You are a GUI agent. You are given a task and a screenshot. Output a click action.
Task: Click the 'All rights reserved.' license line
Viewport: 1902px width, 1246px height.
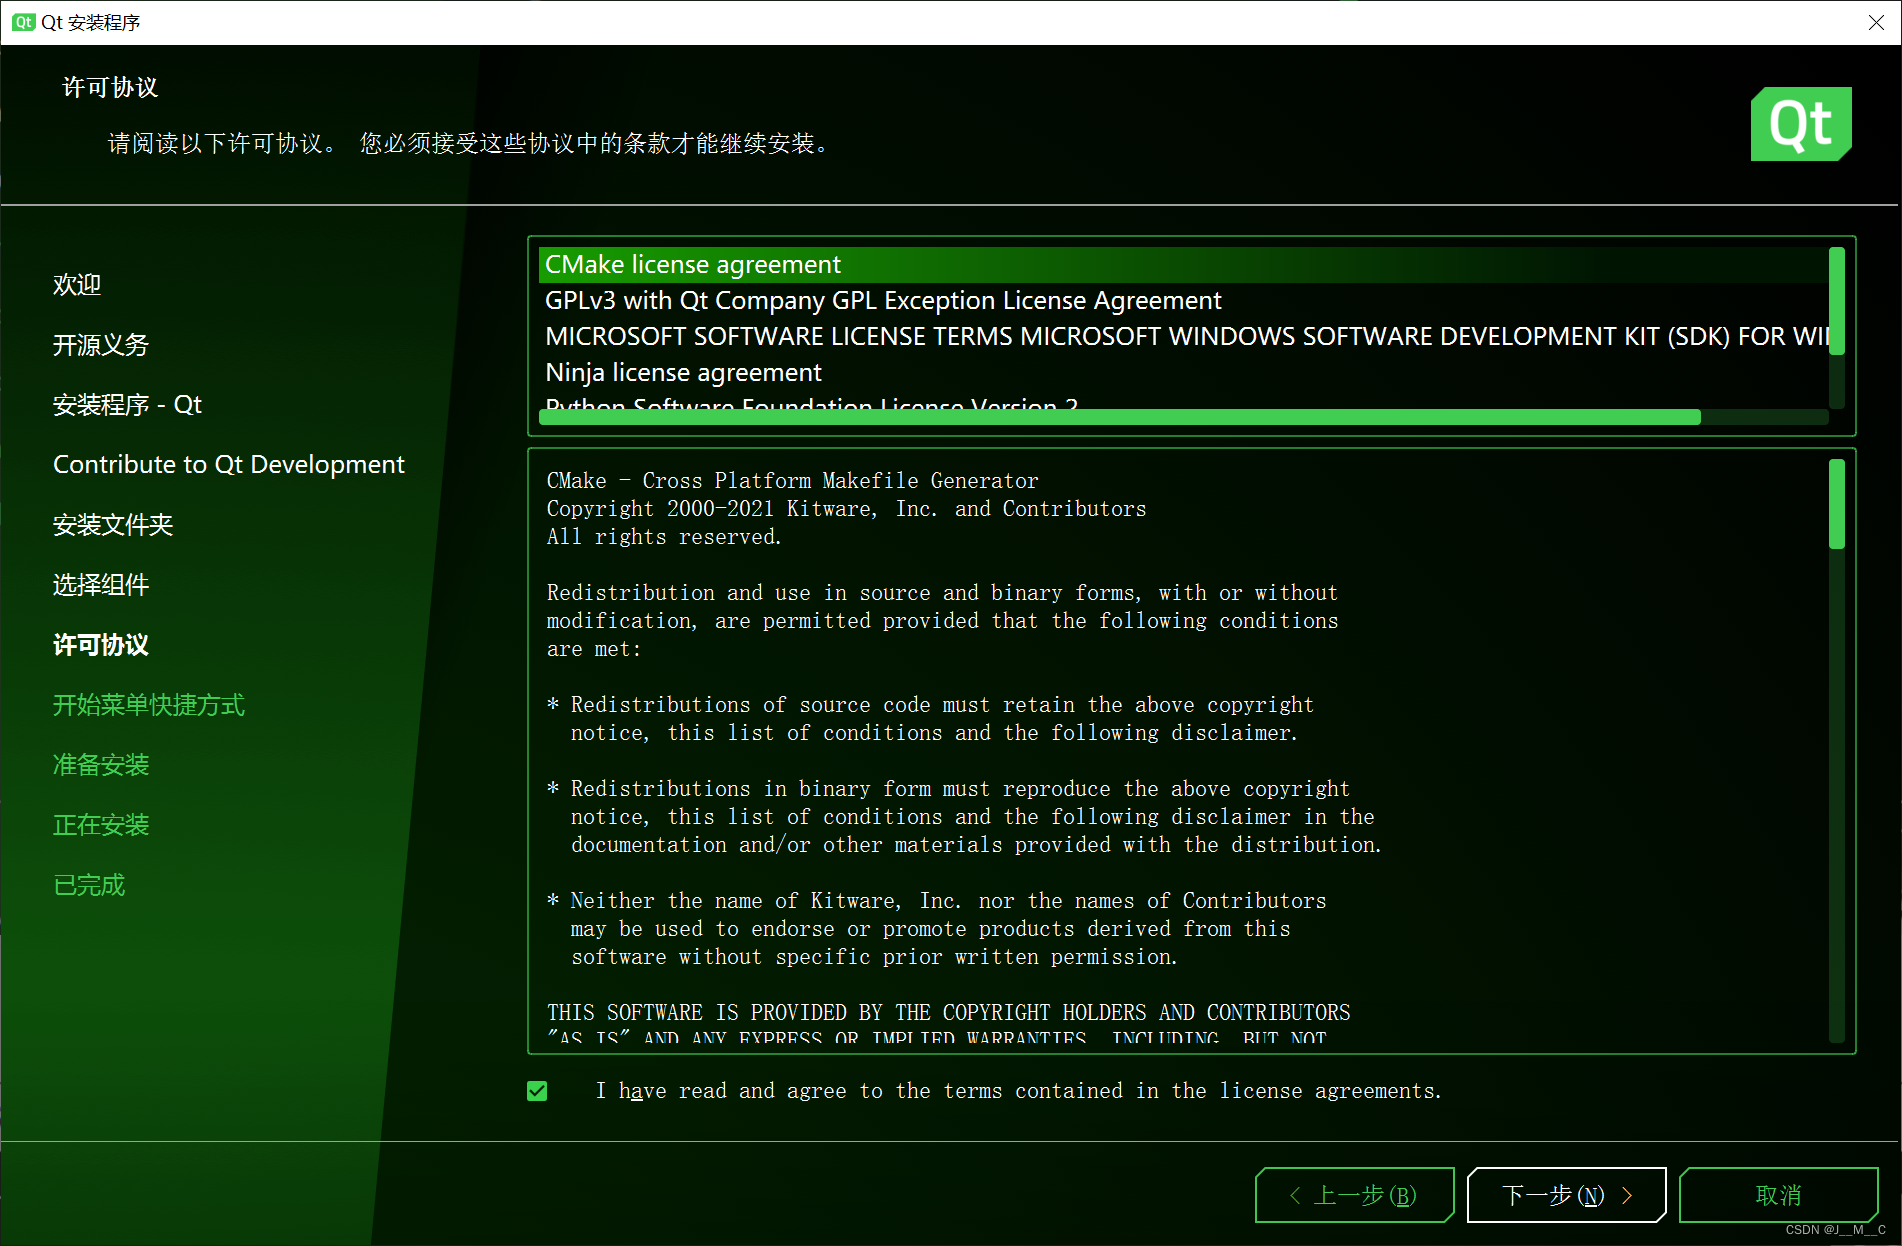[x=664, y=537]
